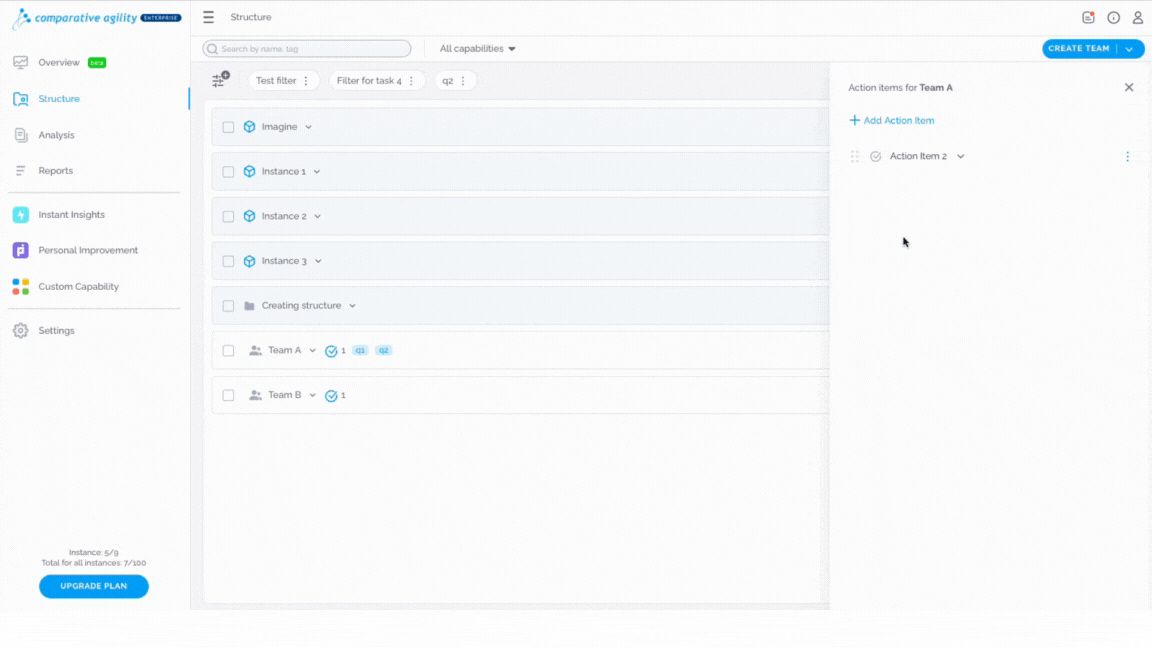The image size is (1152, 648).
Task: Expand the Instance 3 row chevron
Action: pyautogui.click(x=318, y=262)
